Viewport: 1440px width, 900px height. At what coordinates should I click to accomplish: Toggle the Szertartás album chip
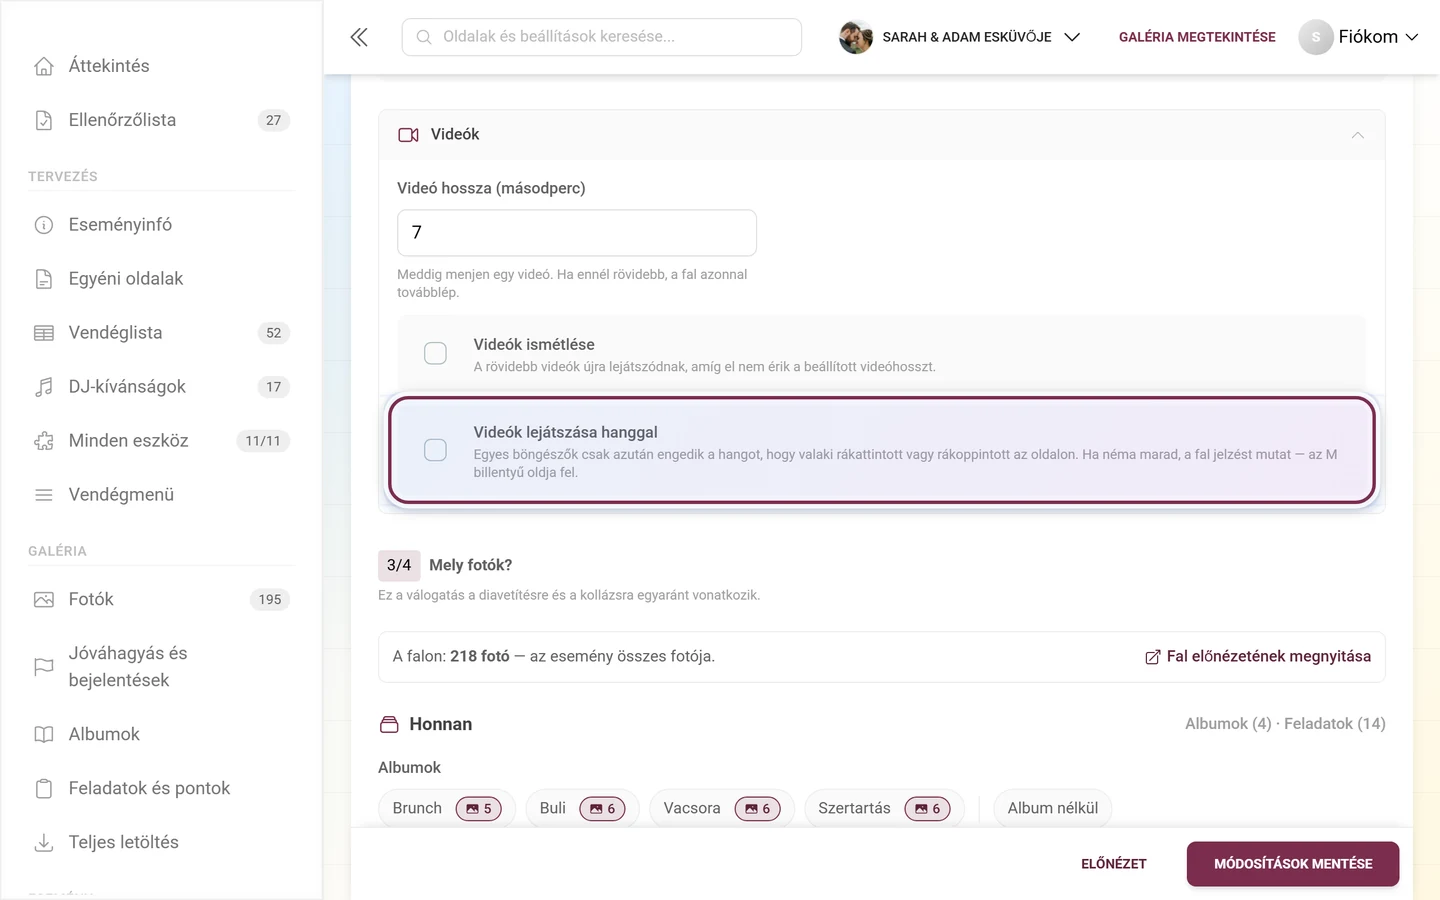884,808
